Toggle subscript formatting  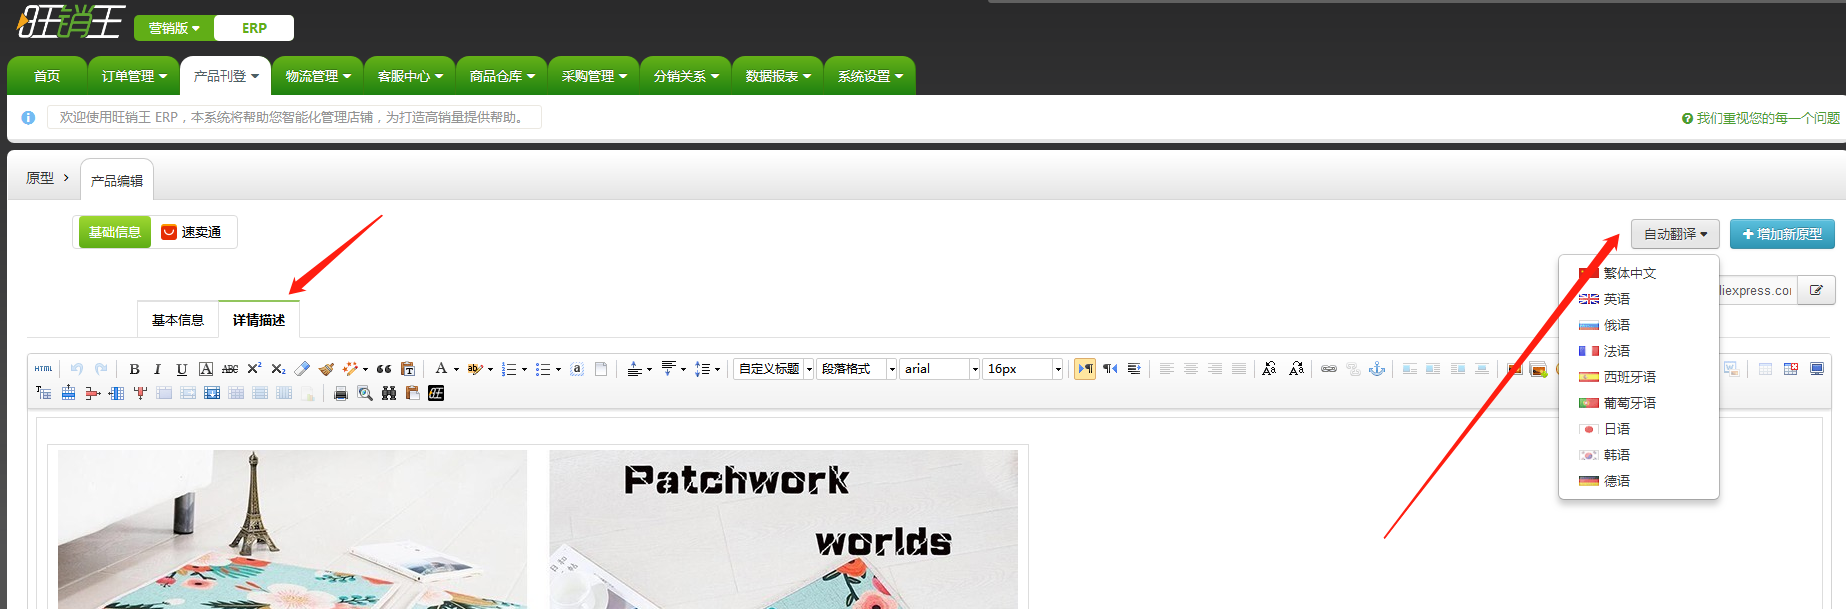pyautogui.click(x=278, y=369)
